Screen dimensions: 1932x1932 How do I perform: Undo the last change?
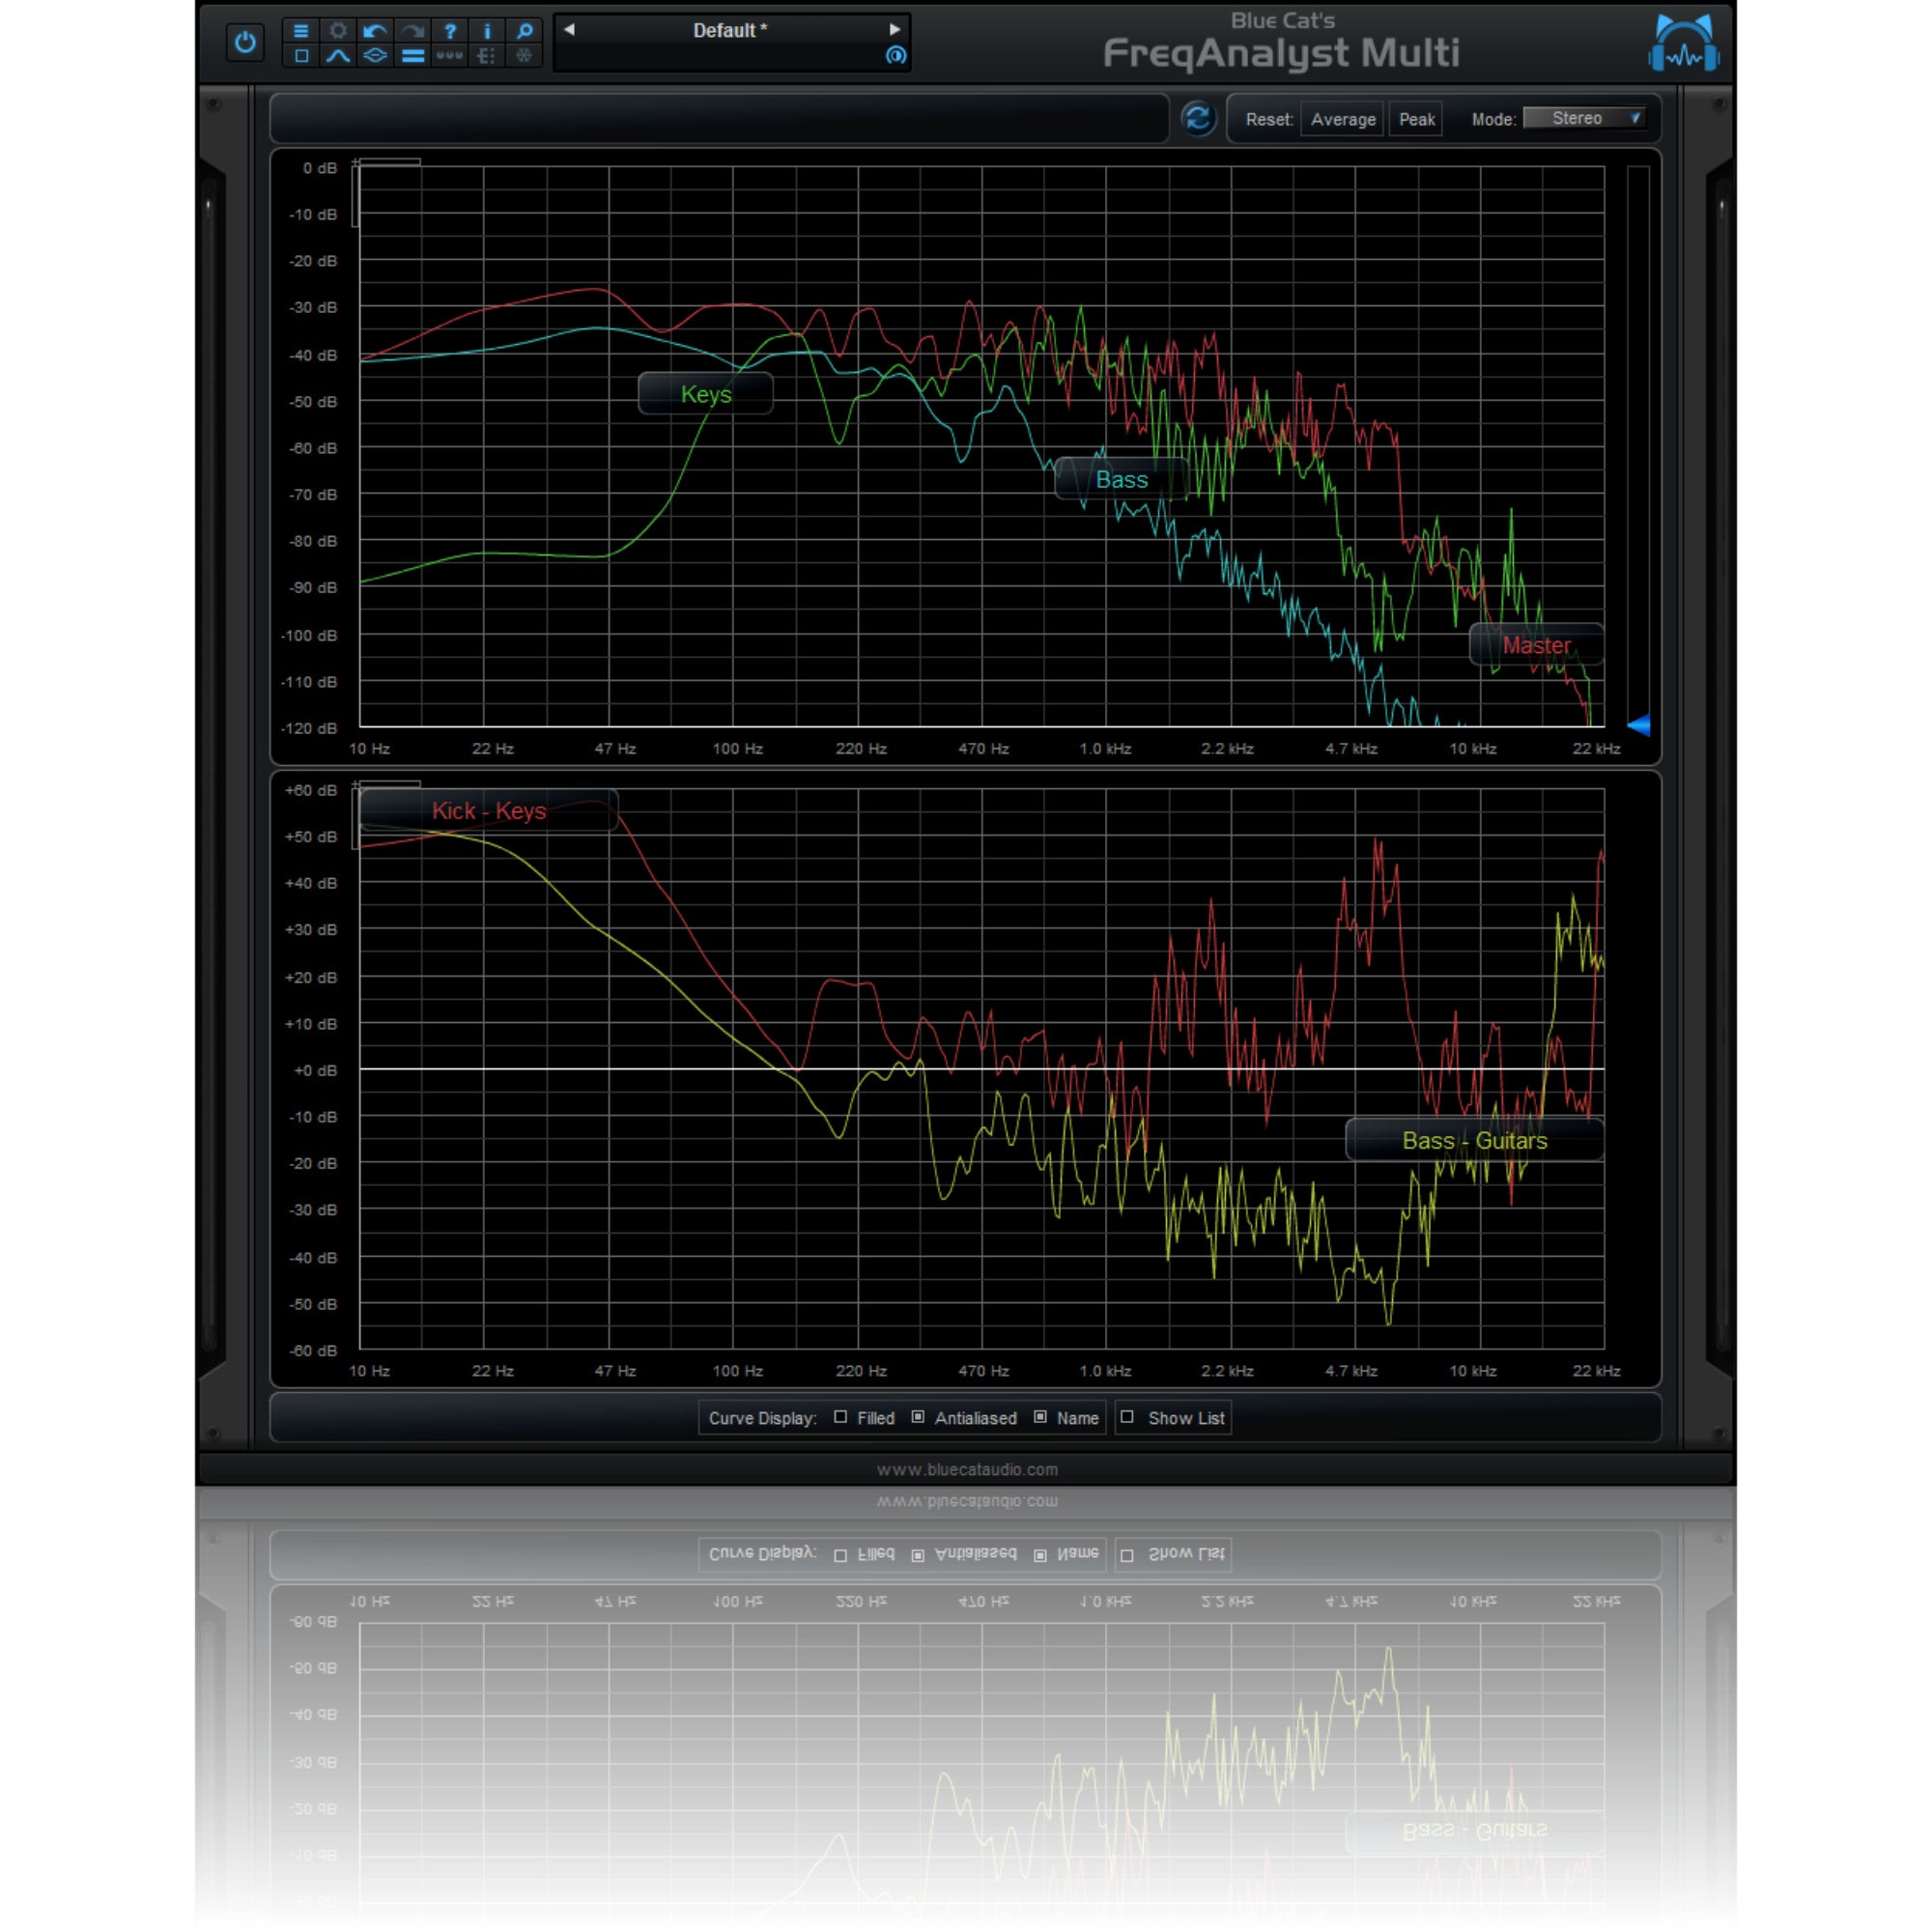(x=375, y=31)
